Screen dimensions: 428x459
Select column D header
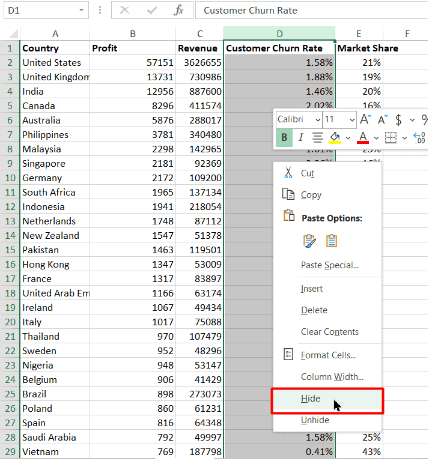point(279,34)
